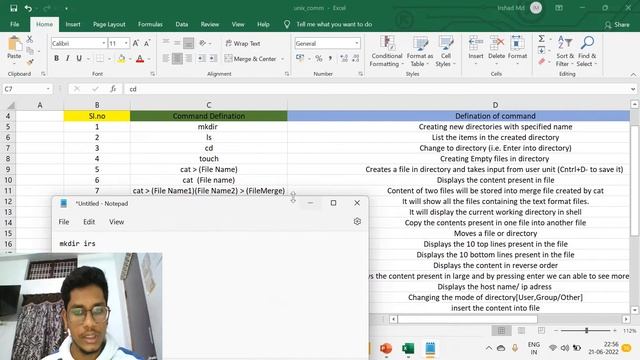
Task: Click the Insert Function fx icon
Action: click(x=113, y=89)
